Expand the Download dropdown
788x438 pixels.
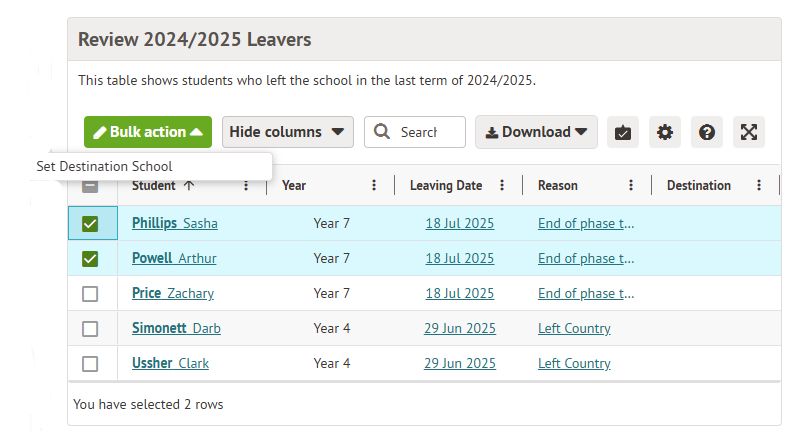click(536, 132)
